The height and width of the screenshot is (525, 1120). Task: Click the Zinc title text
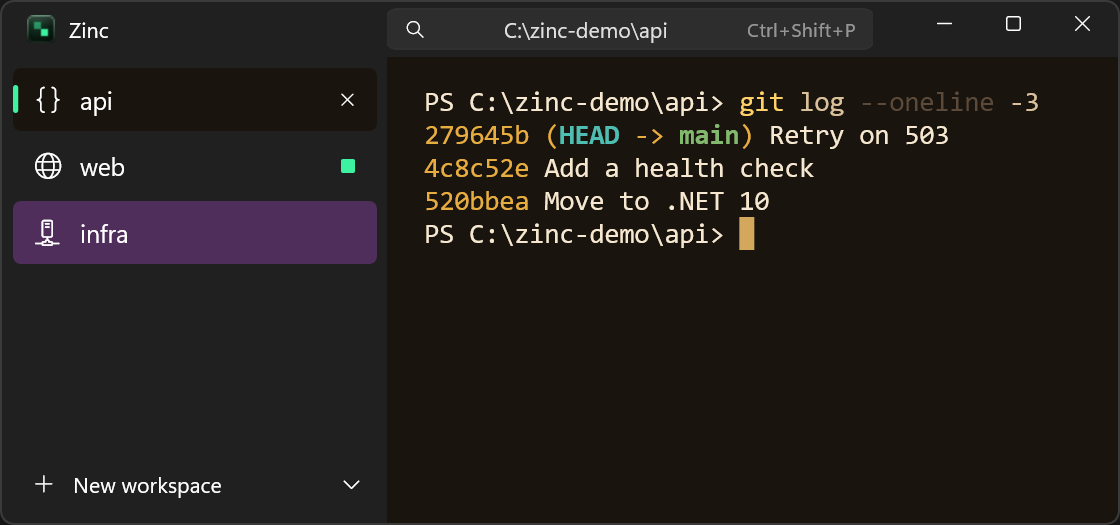(x=89, y=31)
